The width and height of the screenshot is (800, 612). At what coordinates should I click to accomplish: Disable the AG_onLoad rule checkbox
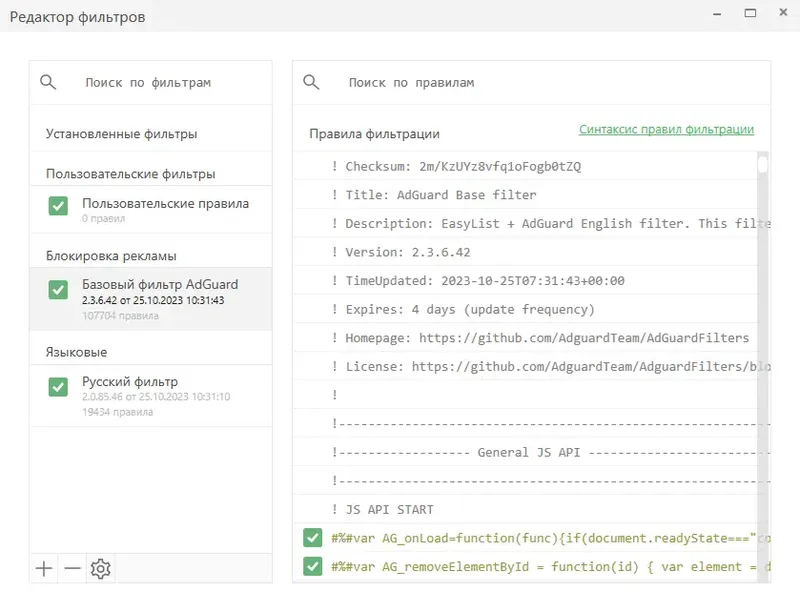(x=312, y=538)
